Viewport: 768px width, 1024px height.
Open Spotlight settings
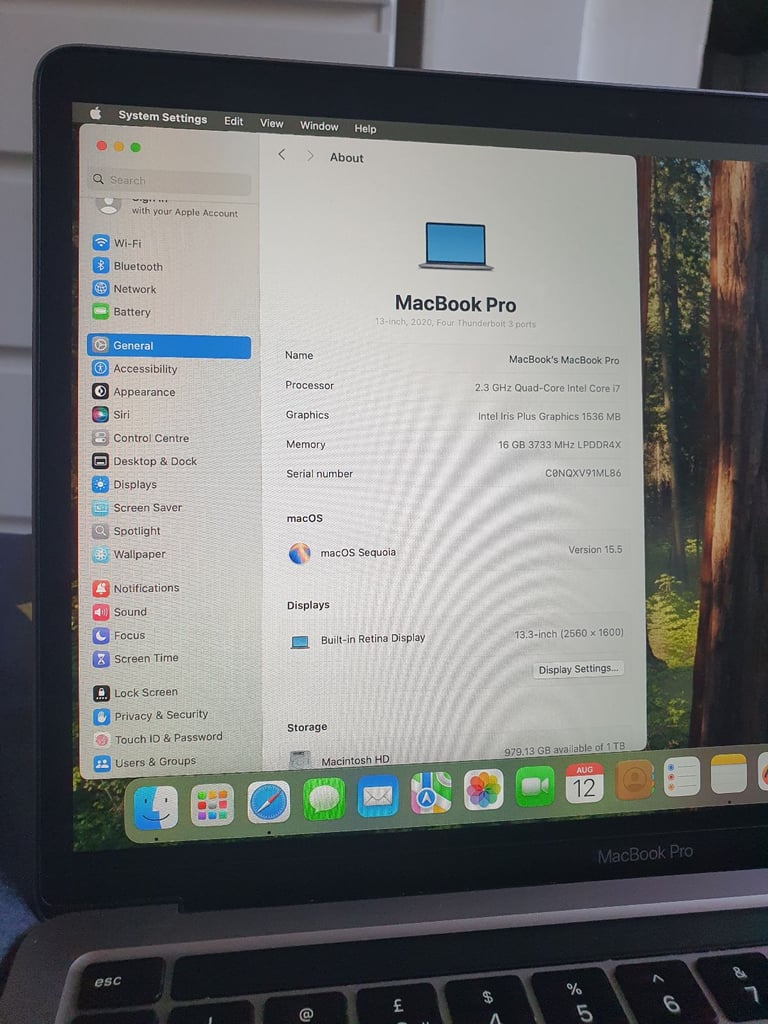pos(127,531)
